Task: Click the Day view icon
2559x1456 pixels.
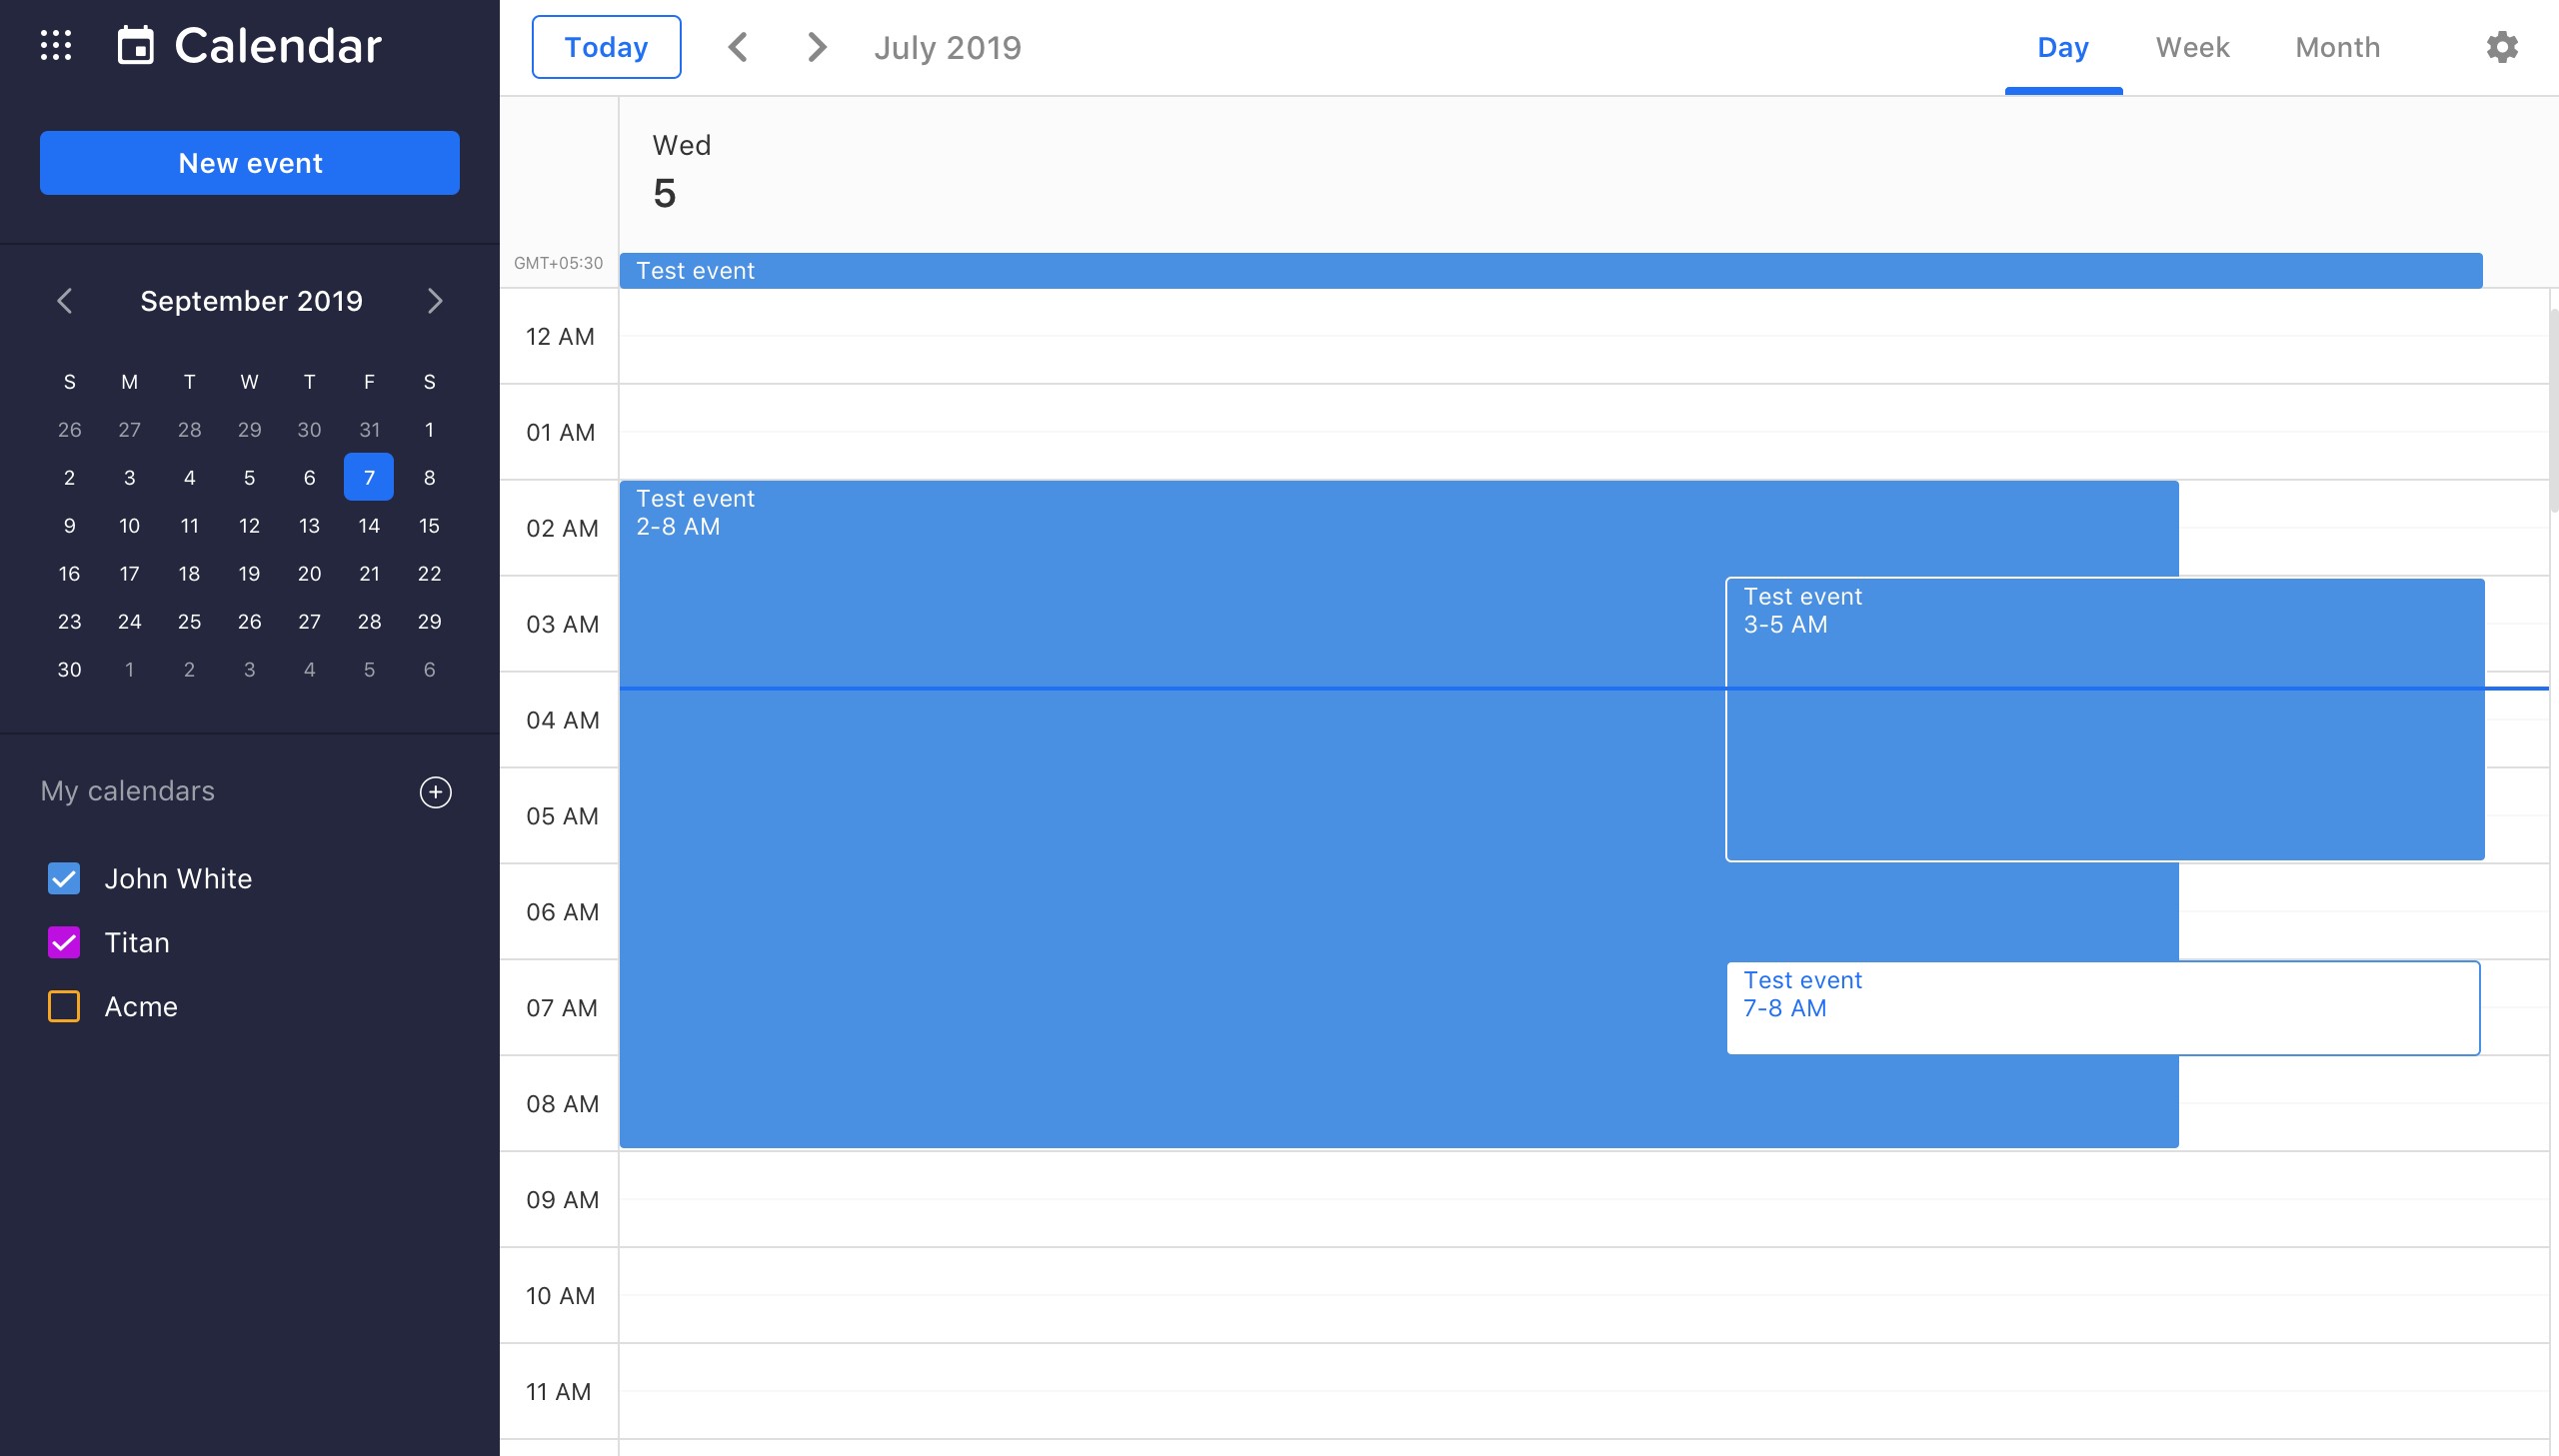Action: (2063, 47)
